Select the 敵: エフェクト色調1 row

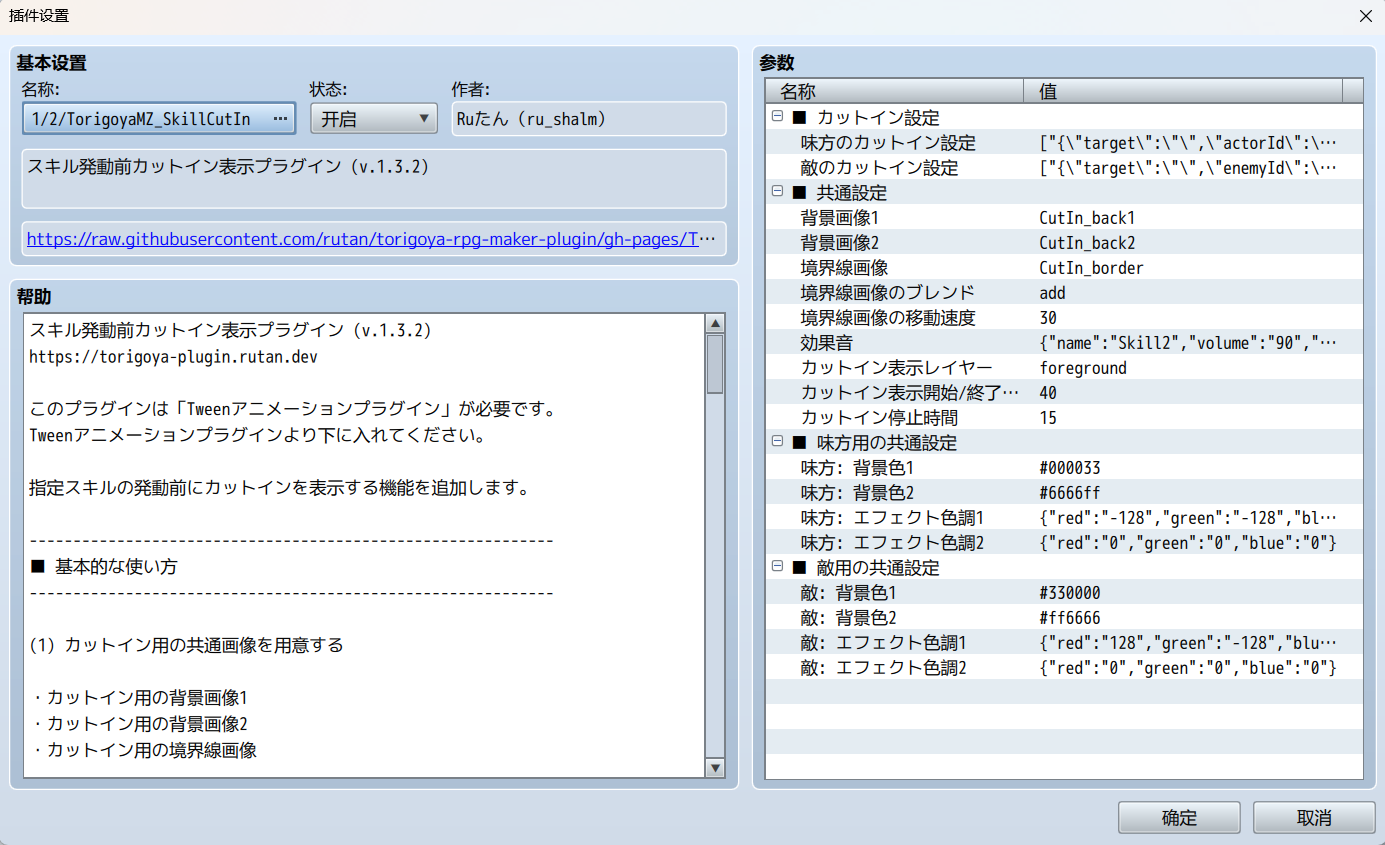pyautogui.click(x=1064, y=642)
